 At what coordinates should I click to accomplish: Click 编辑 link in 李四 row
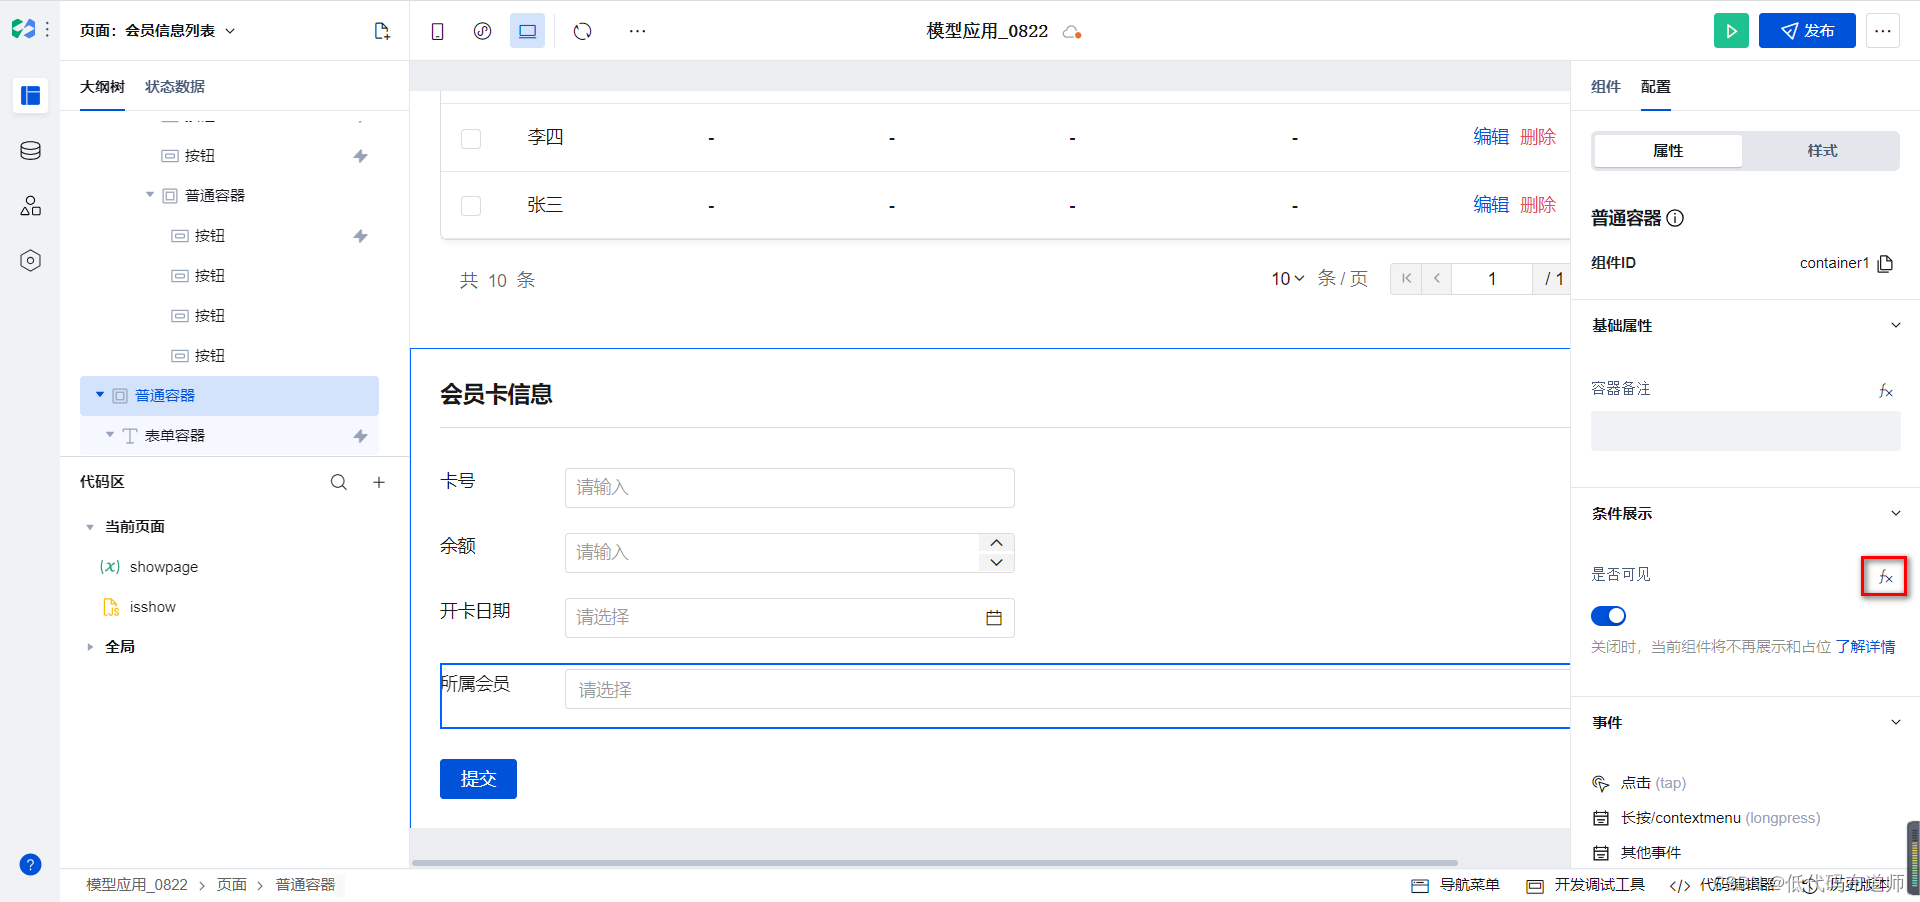(1491, 137)
